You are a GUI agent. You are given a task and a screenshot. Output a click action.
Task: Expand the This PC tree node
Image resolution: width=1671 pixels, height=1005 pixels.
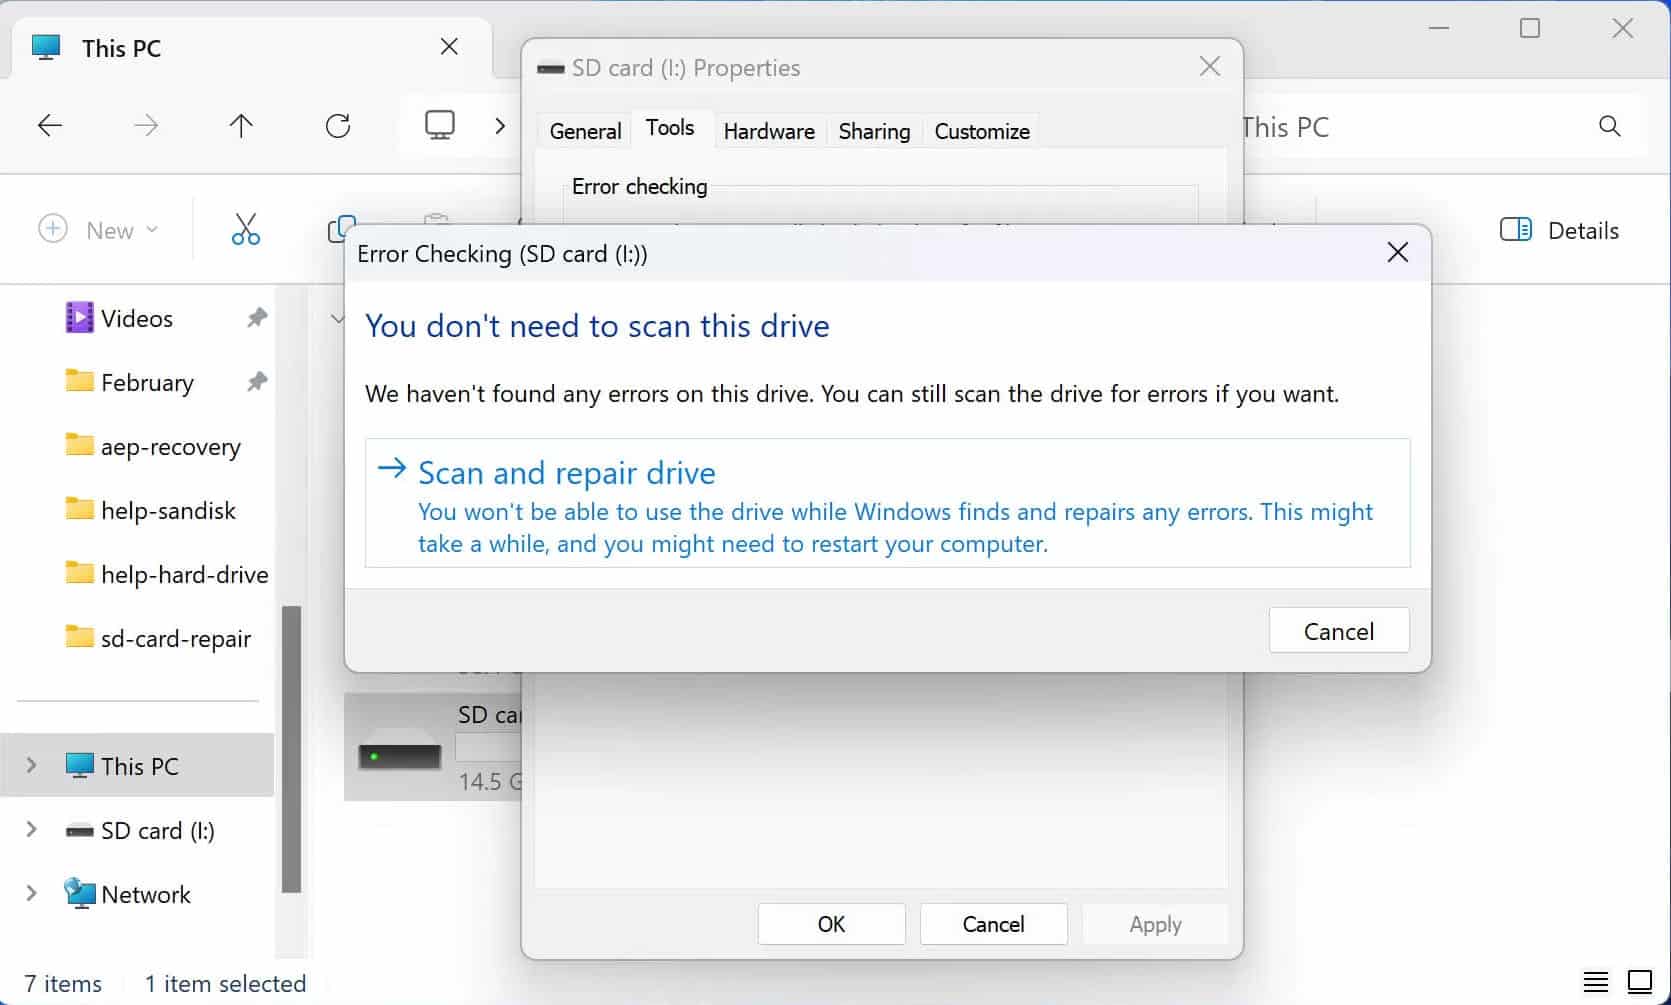pyautogui.click(x=31, y=765)
